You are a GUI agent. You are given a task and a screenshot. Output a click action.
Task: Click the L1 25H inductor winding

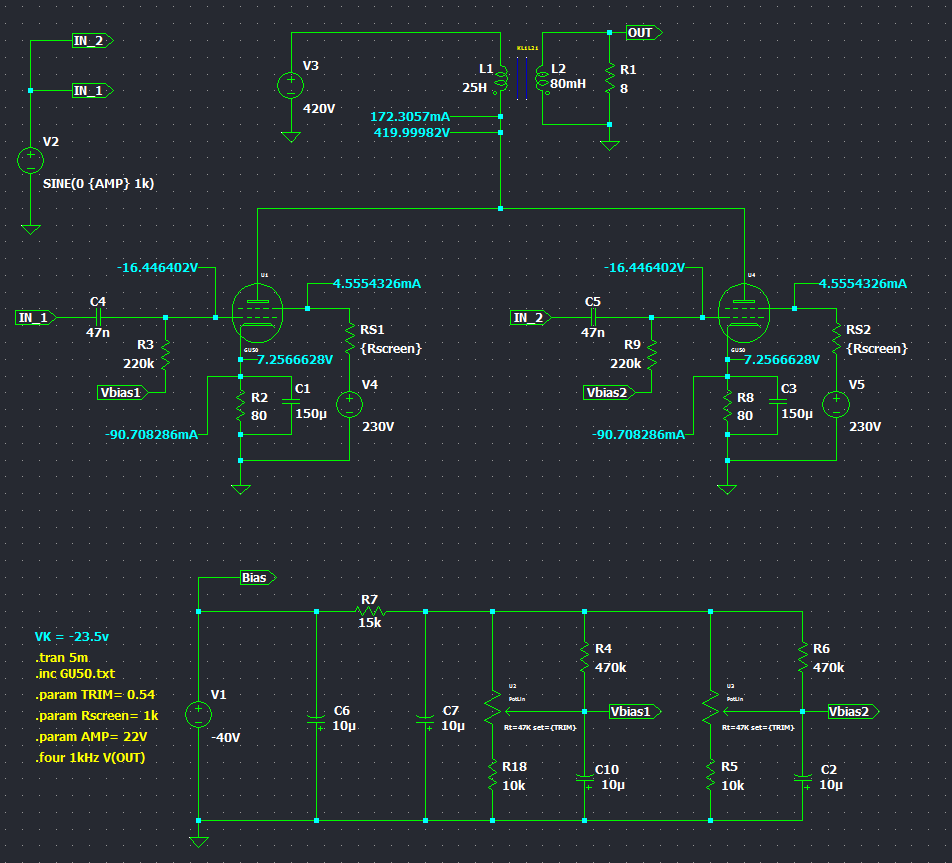pyautogui.click(x=502, y=79)
